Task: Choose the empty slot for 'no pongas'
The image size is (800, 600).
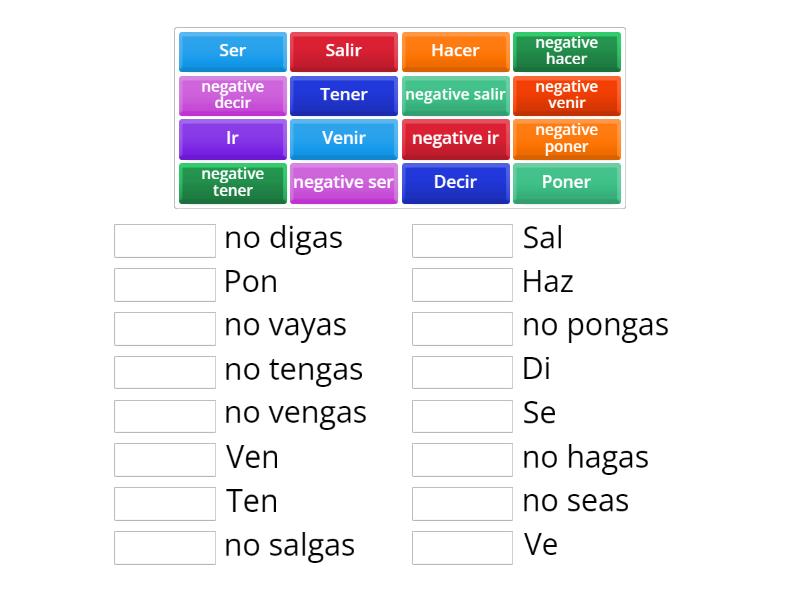Action: [x=462, y=328]
